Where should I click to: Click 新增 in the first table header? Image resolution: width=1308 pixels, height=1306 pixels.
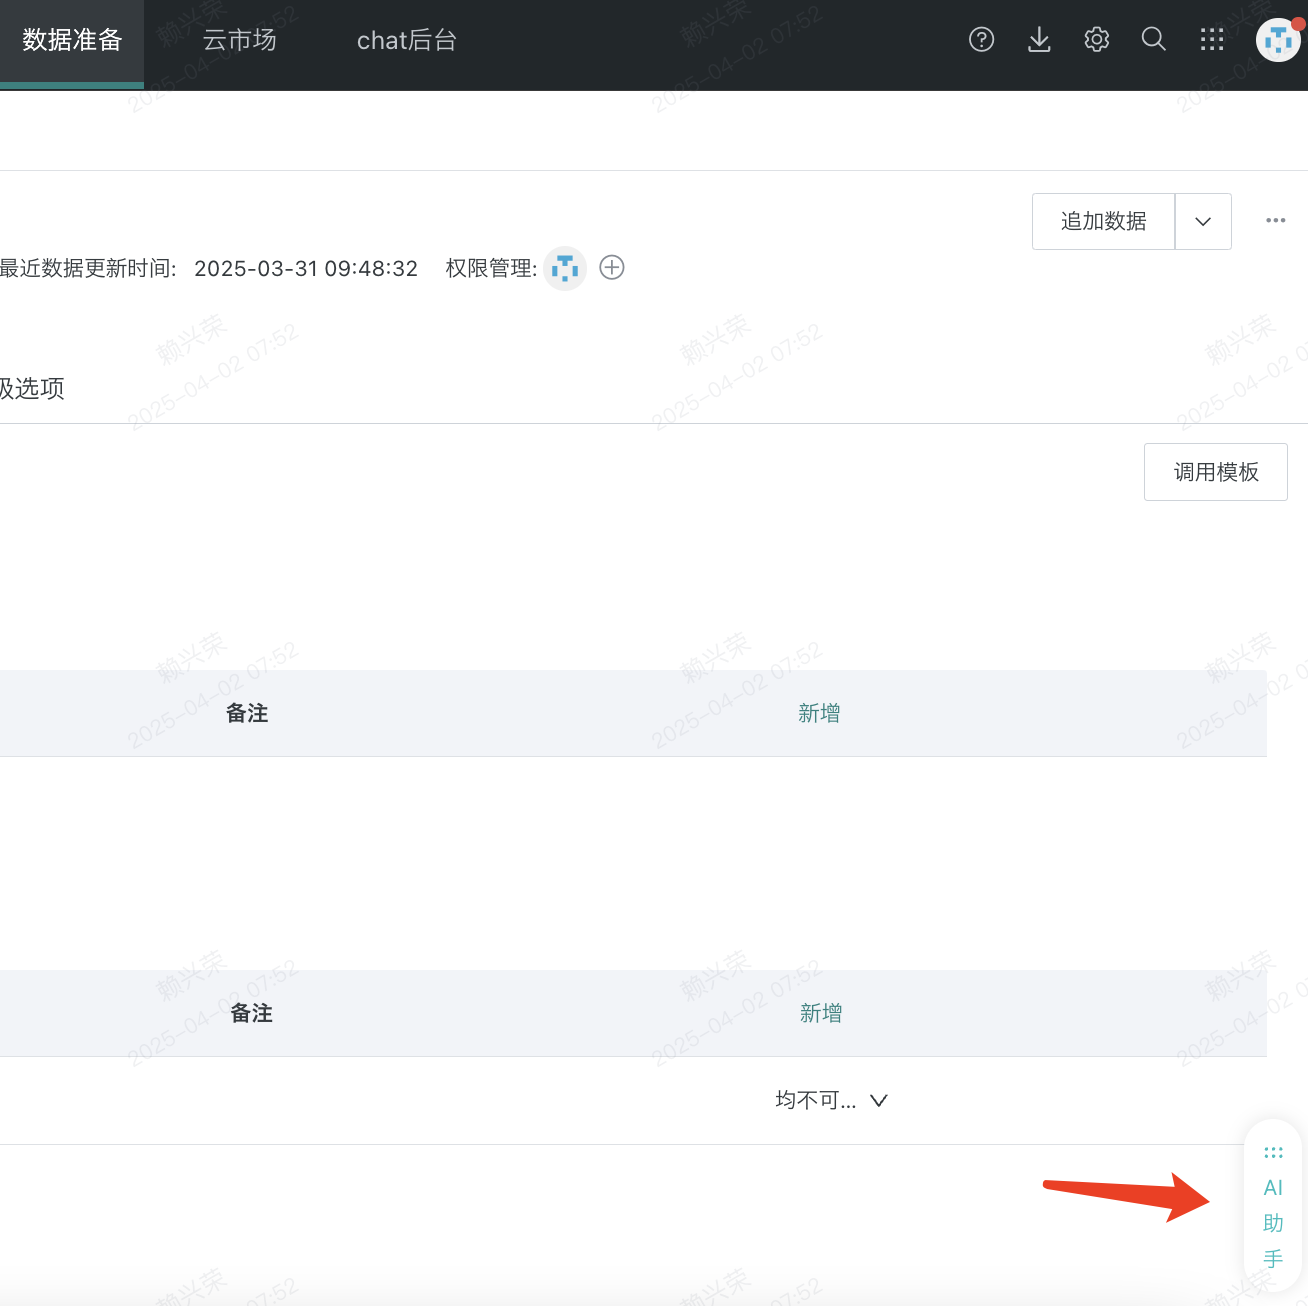coord(819,713)
